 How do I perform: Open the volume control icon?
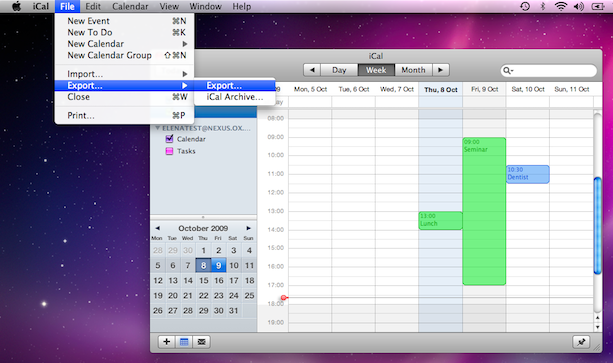click(579, 6)
